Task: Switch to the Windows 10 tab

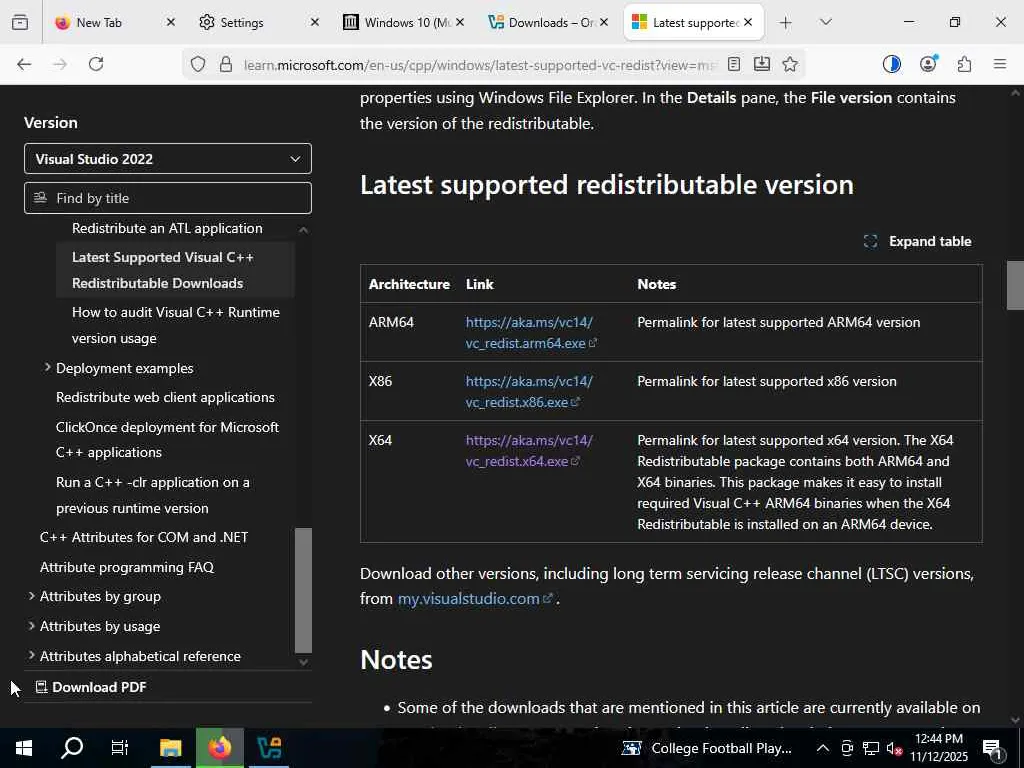Action: click(397, 22)
